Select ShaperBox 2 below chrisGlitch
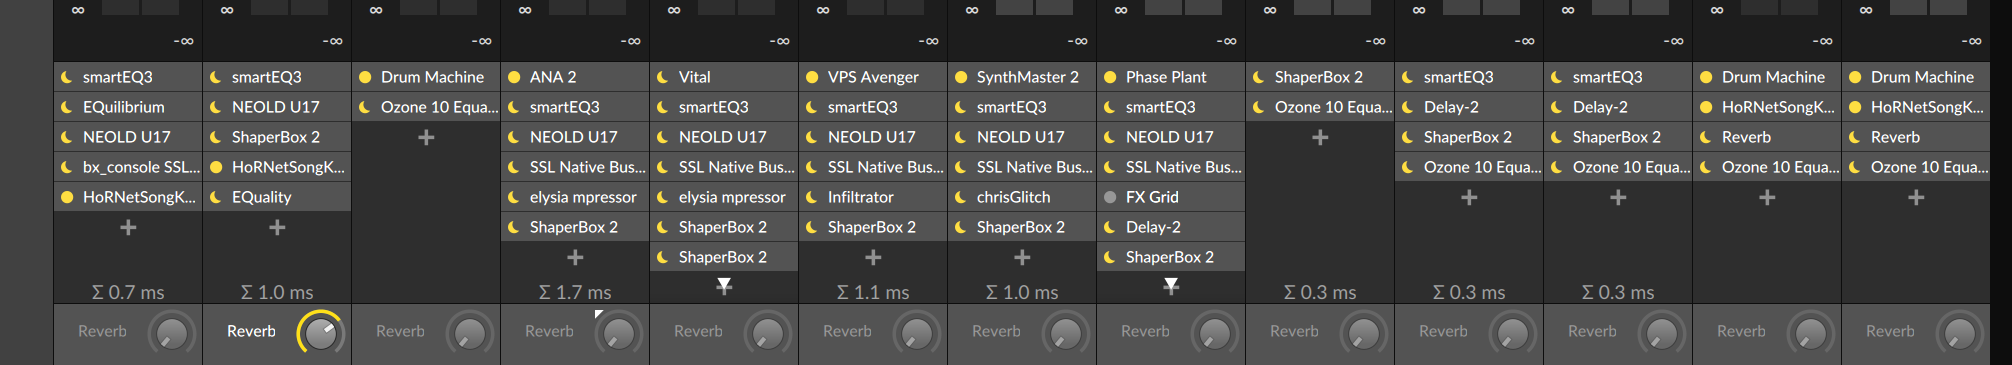The height and width of the screenshot is (365, 2012). [x=1021, y=227]
